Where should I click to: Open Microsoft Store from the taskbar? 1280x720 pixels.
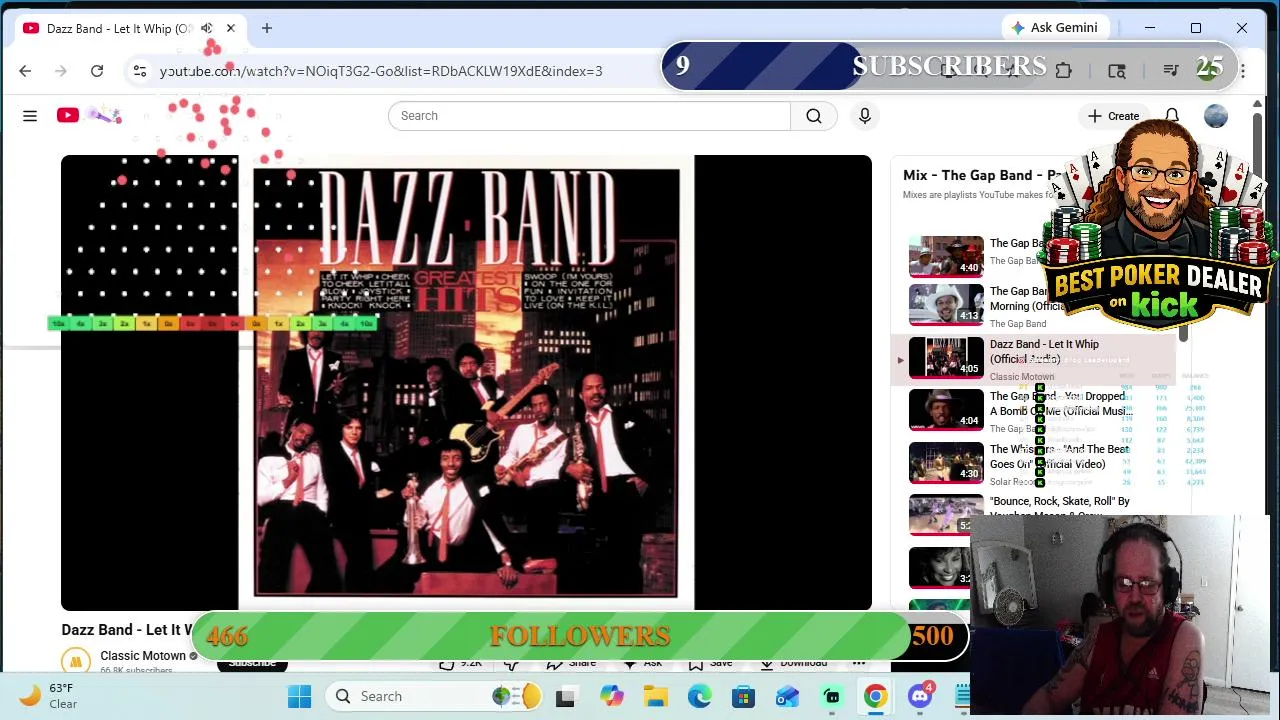click(743, 697)
